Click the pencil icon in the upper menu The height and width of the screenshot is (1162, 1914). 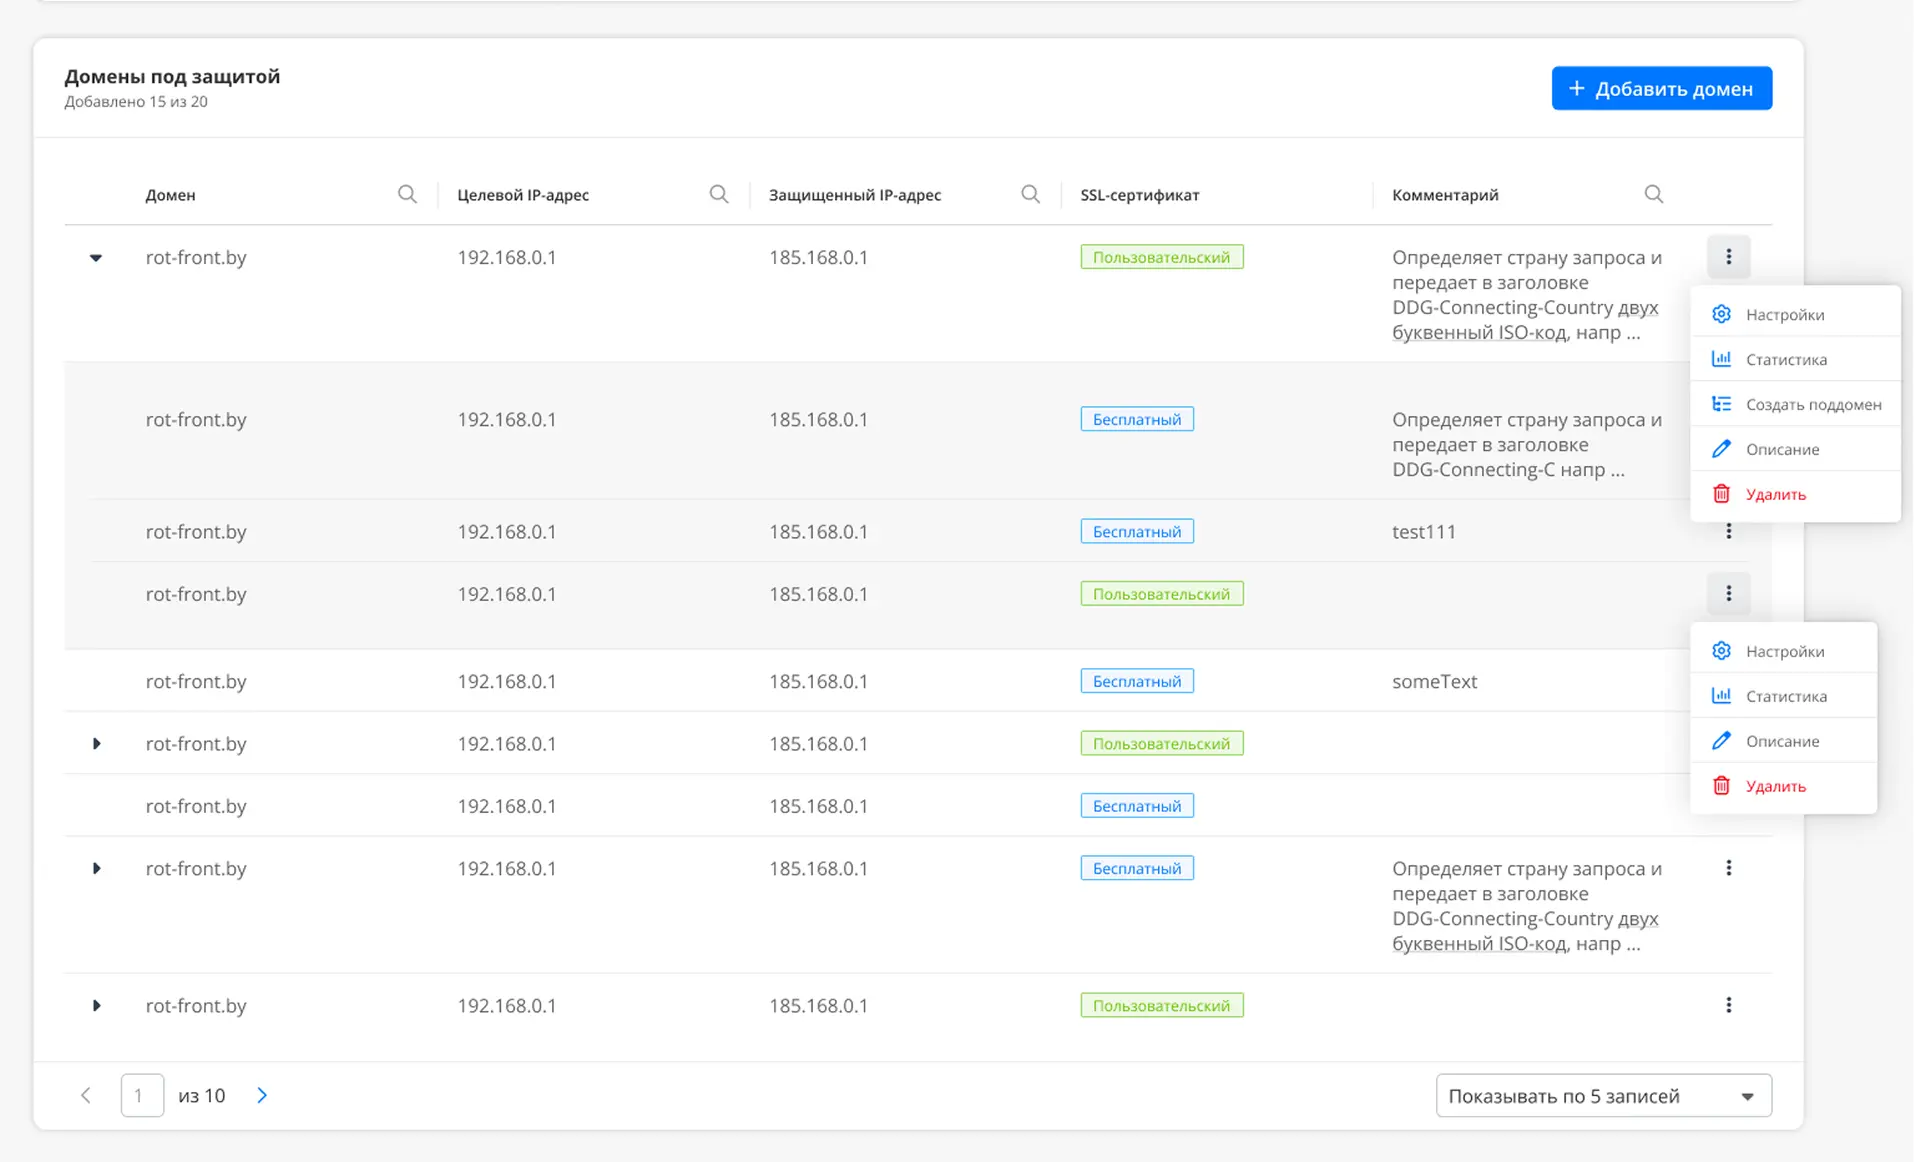tap(1721, 449)
